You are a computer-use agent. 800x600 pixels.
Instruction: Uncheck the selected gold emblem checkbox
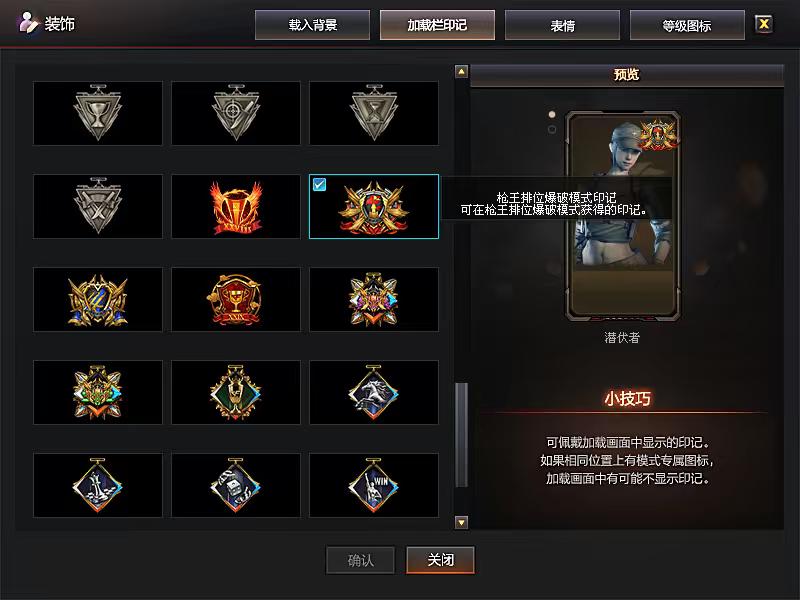point(319,184)
